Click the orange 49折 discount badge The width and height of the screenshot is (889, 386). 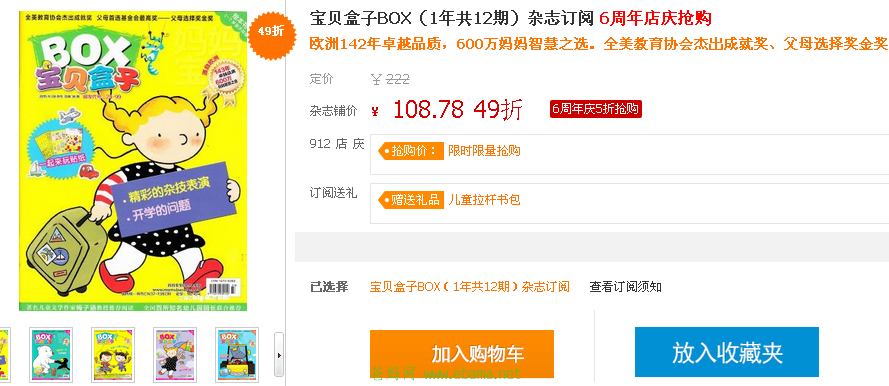pos(271,32)
